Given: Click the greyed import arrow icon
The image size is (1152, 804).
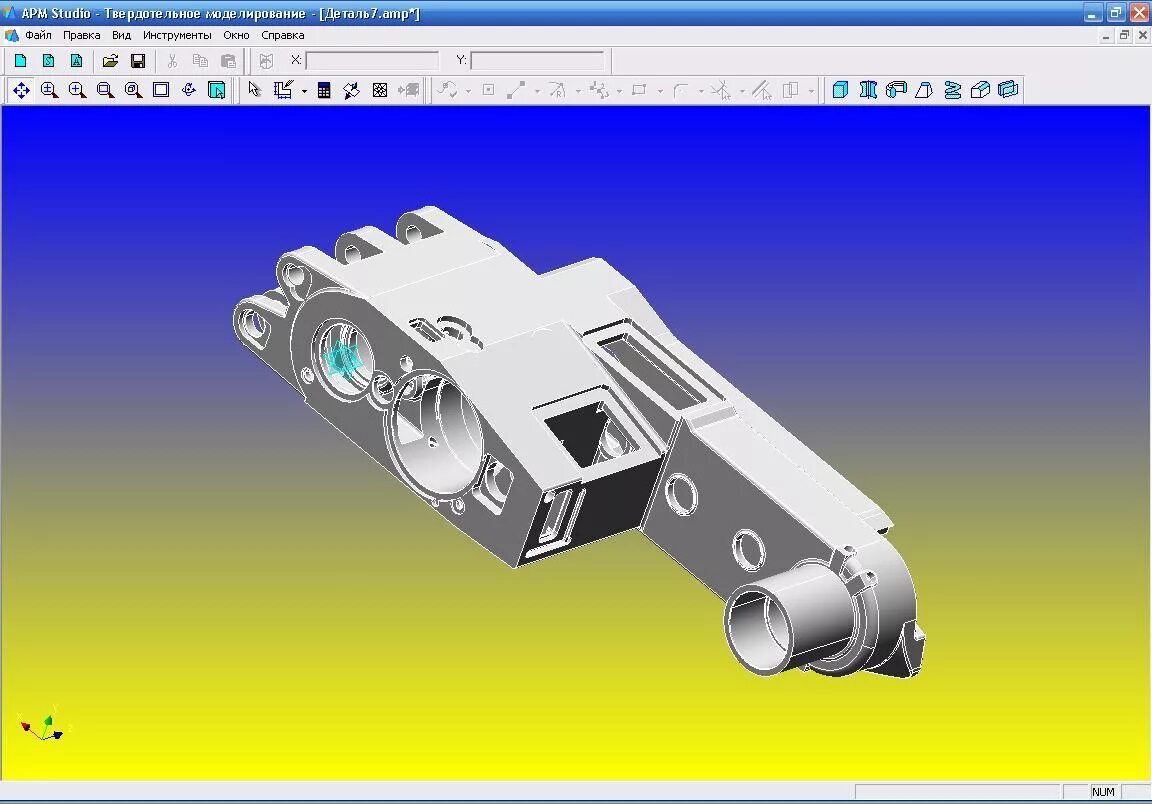Looking at the screenshot, I should click(408, 90).
